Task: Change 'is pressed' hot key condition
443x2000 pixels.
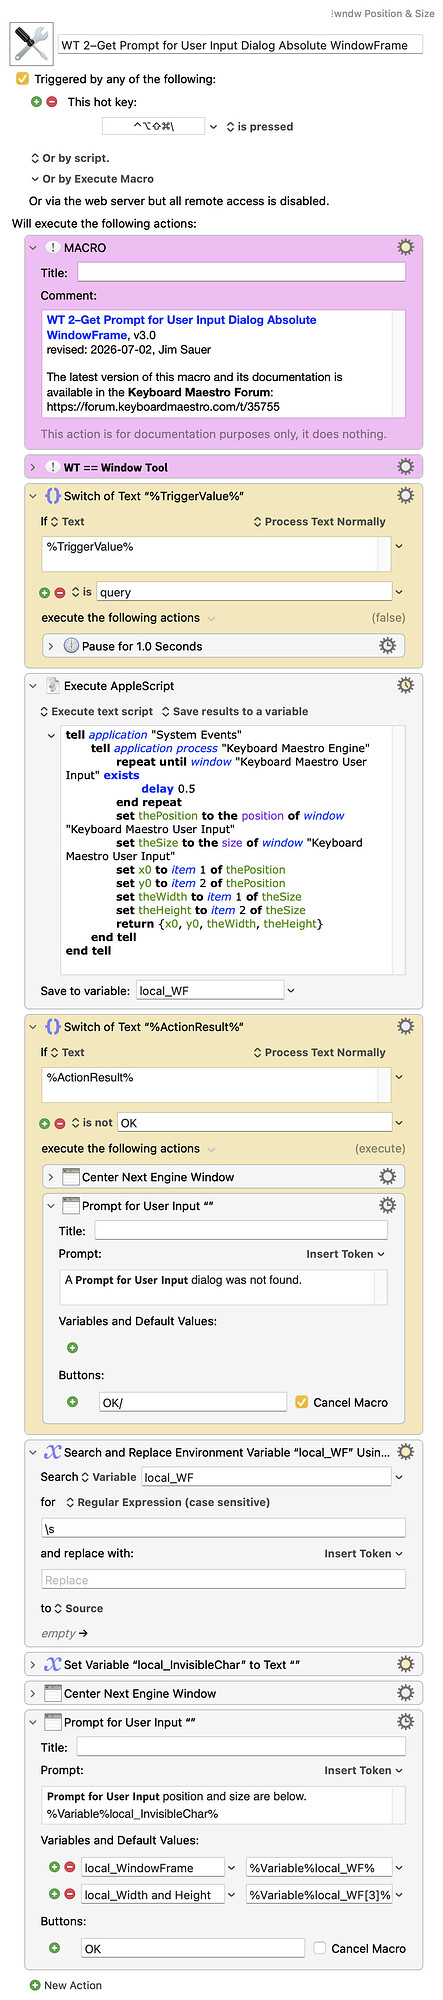Action: click(x=260, y=127)
